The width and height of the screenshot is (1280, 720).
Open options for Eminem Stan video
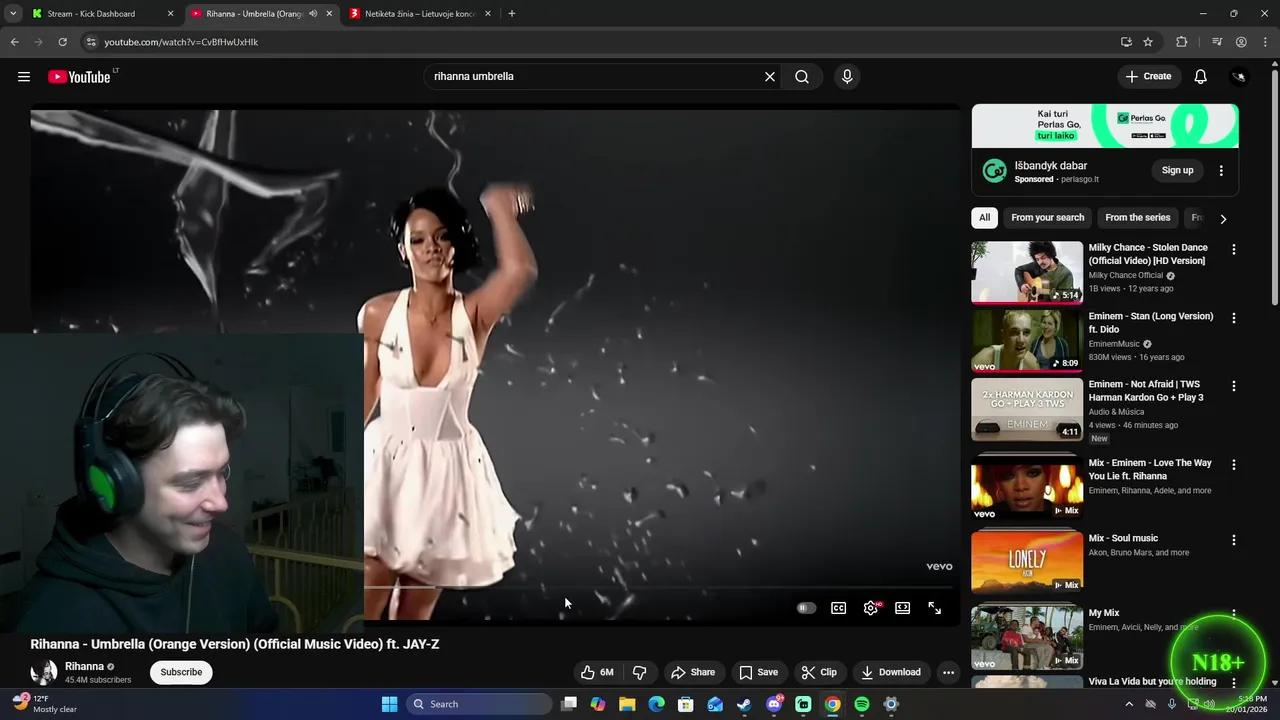coord(1233,318)
